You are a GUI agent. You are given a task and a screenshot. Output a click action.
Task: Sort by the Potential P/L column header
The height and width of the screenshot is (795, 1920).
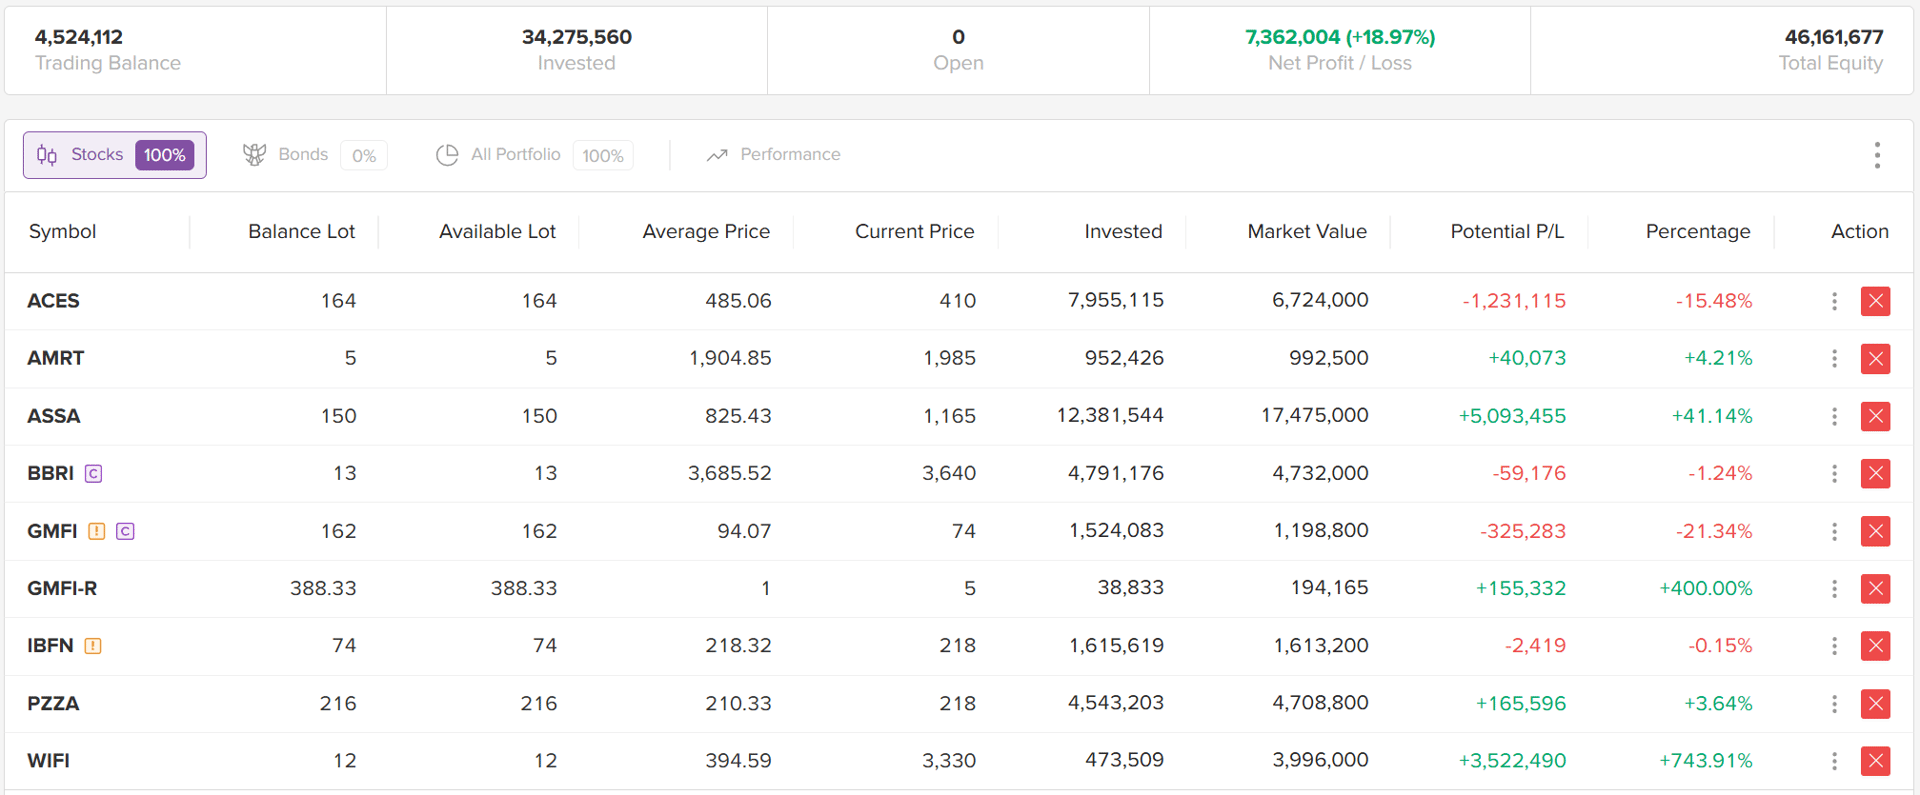(x=1507, y=231)
